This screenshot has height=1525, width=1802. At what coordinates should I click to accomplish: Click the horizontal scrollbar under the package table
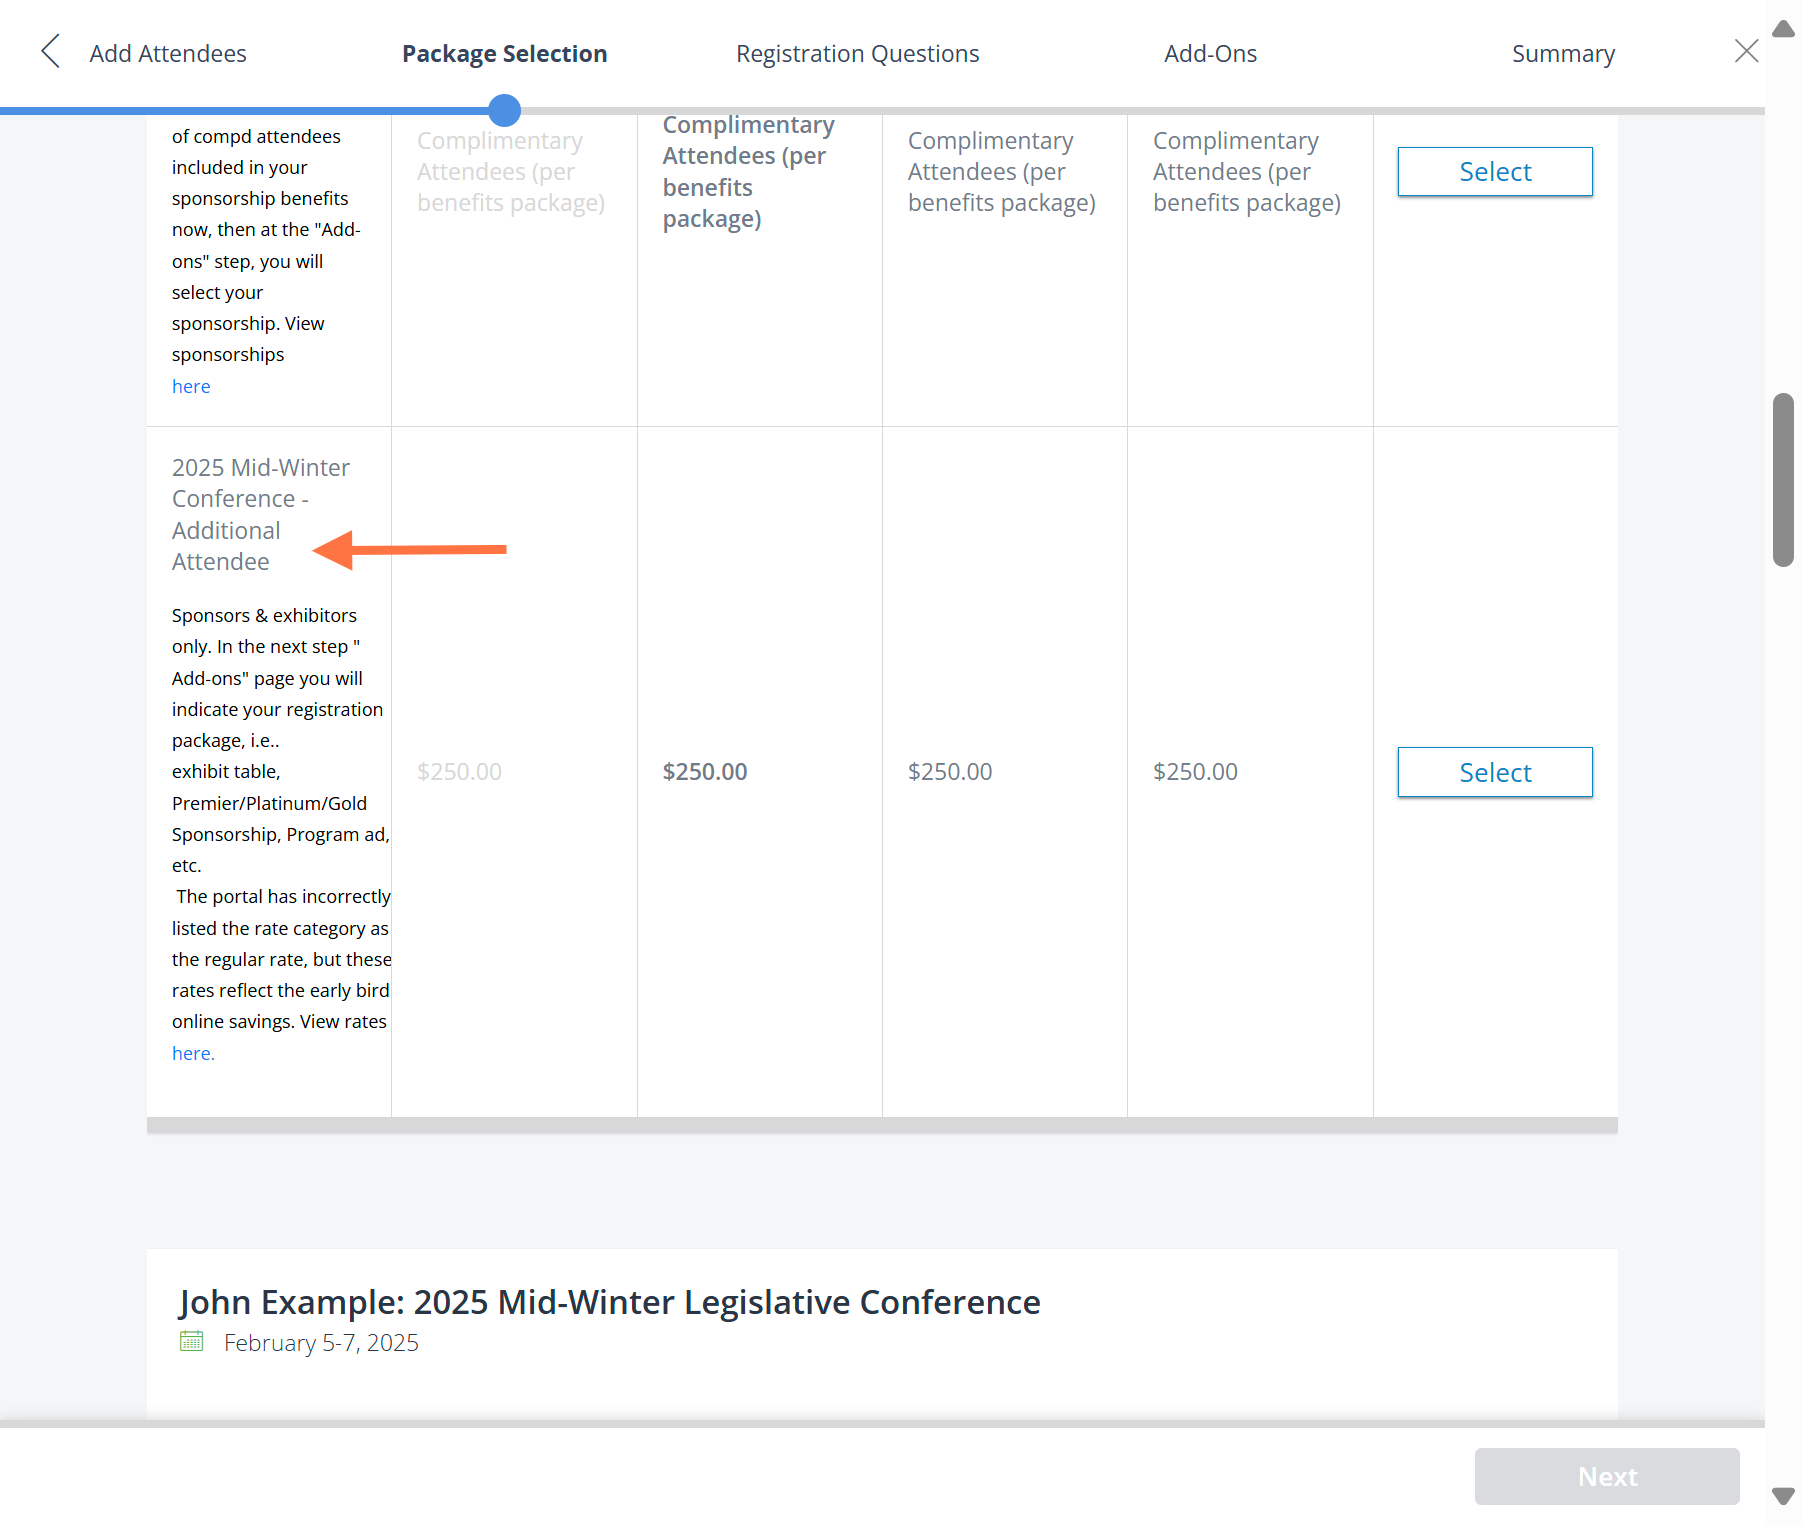pos(882,1126)
